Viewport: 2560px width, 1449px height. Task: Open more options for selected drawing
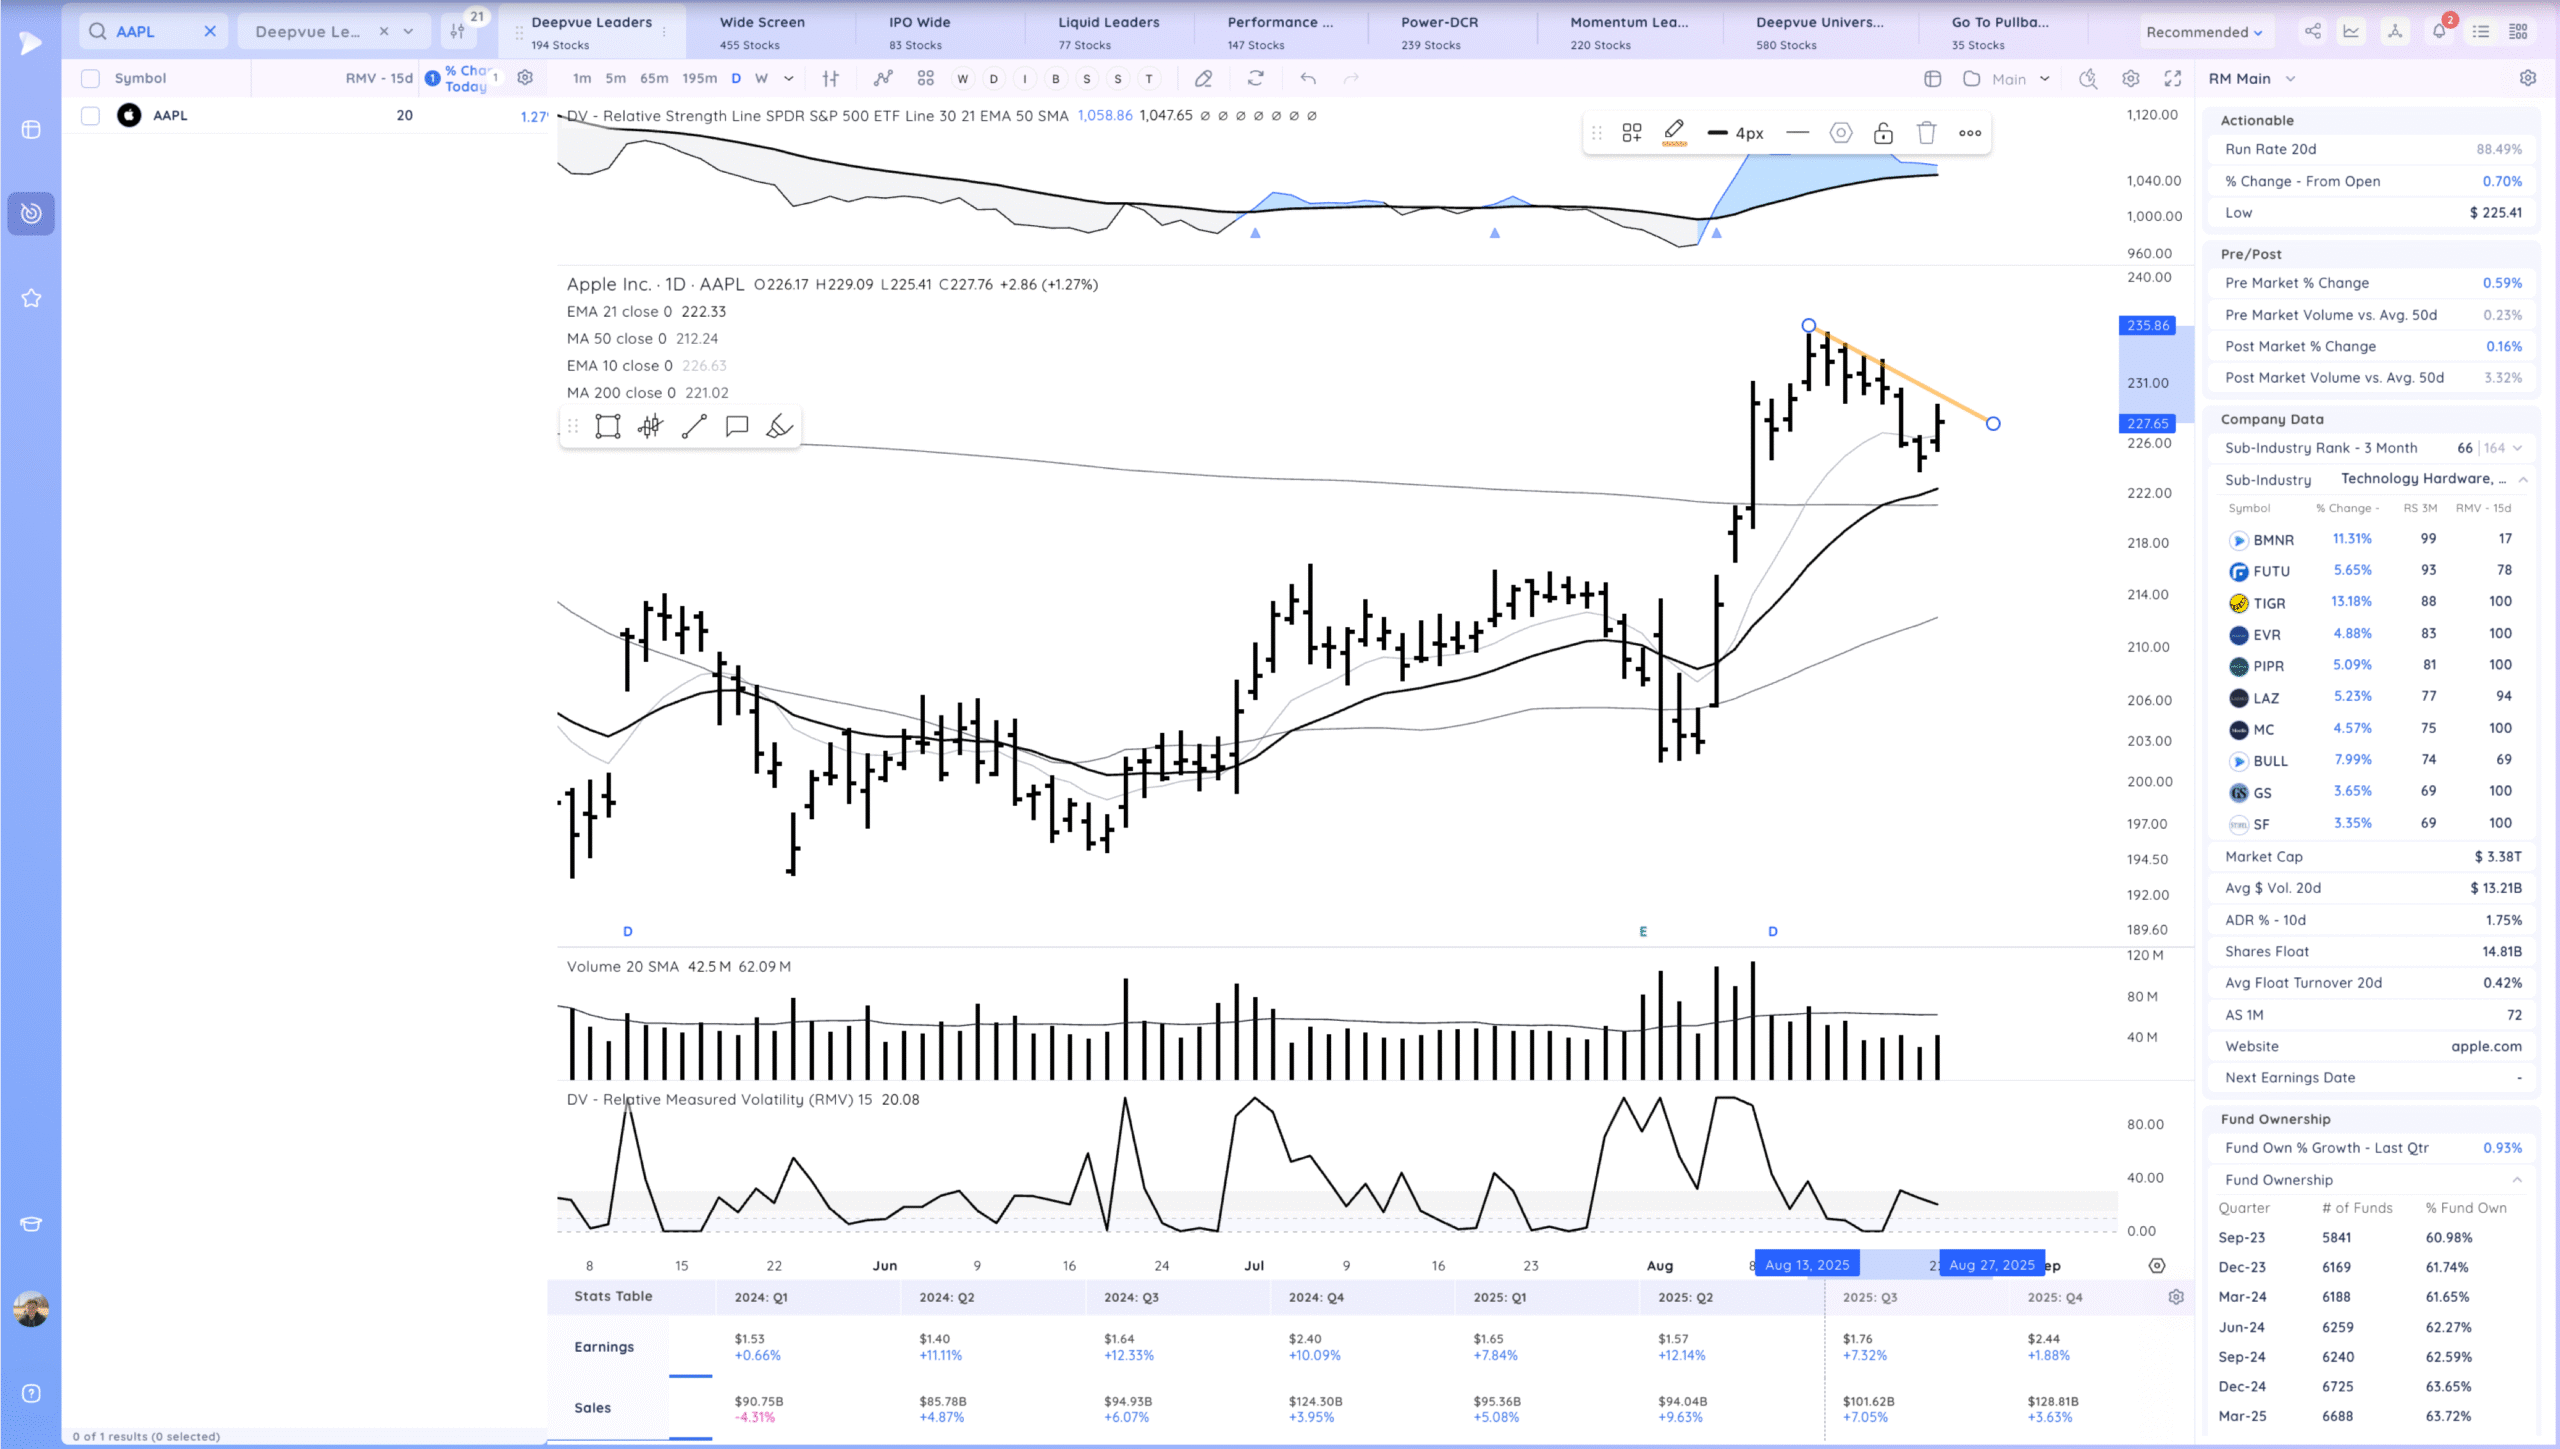point(1970,133)
